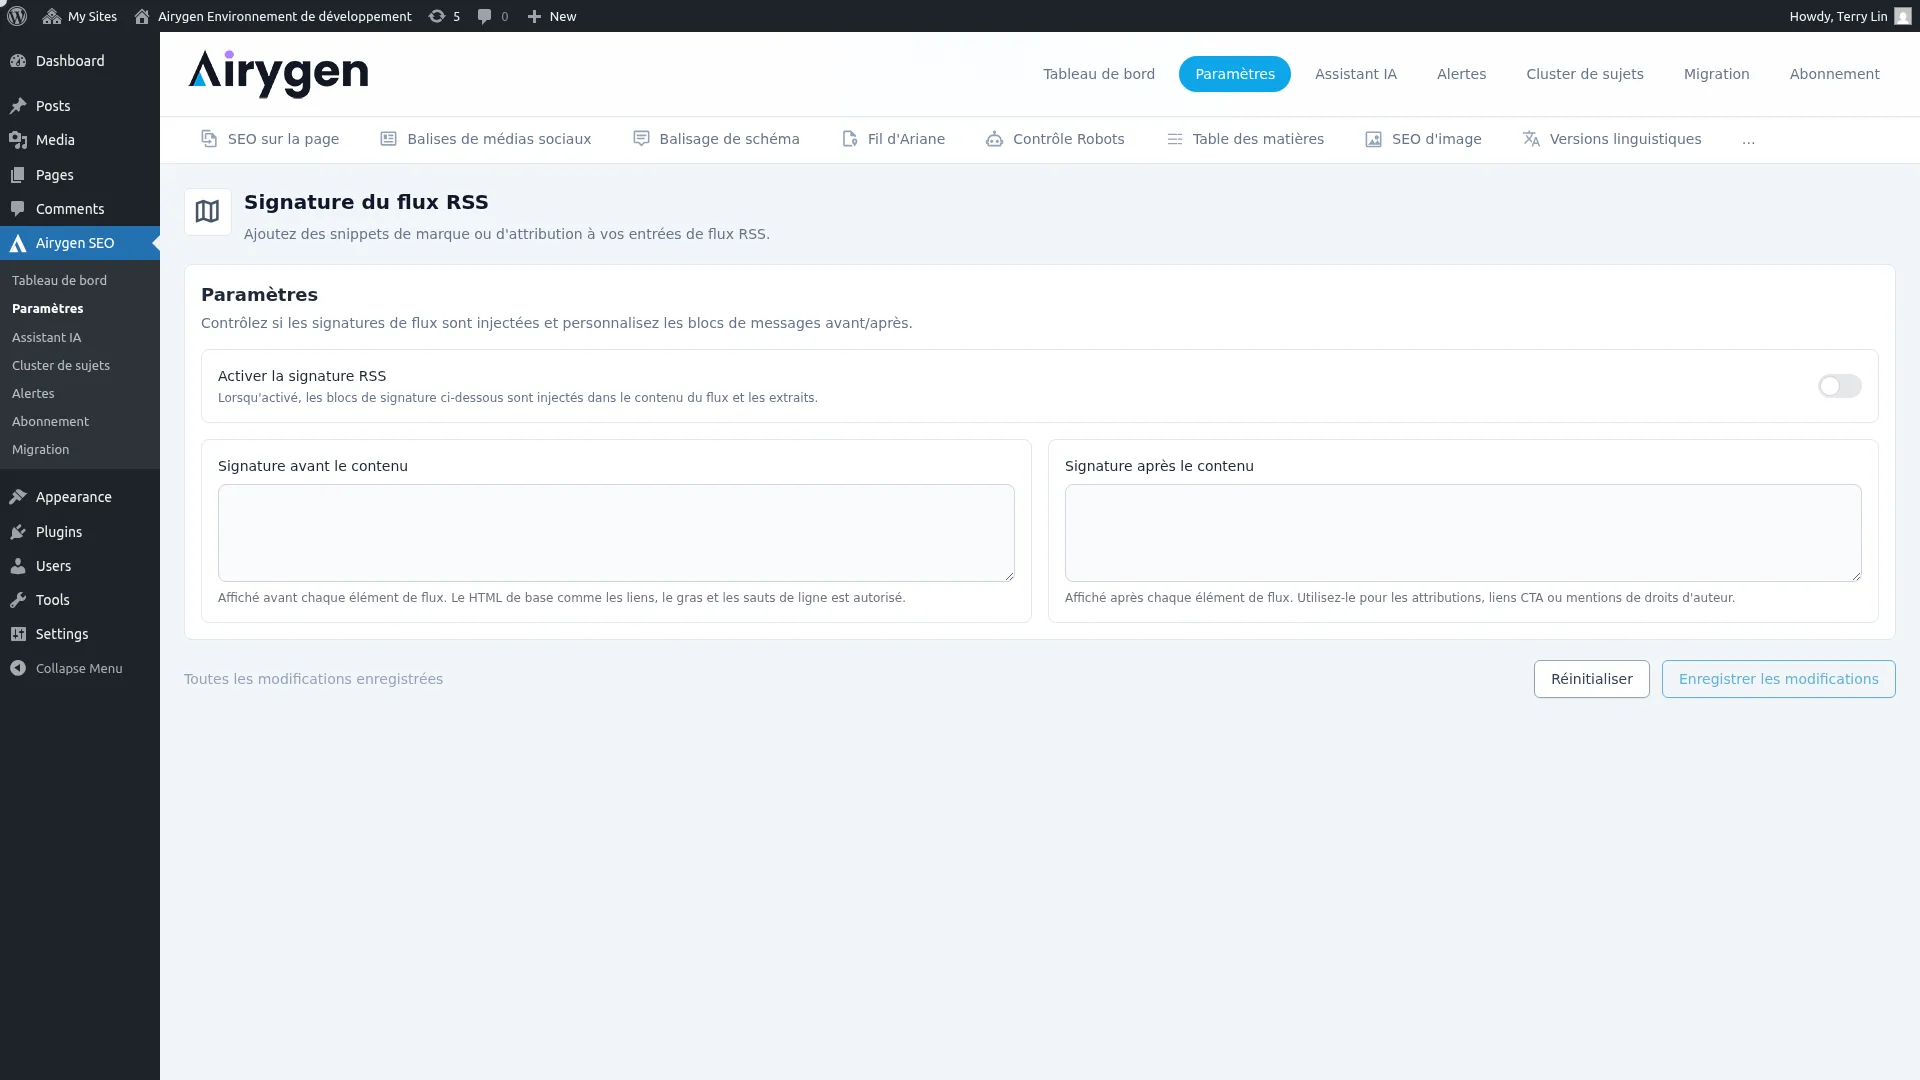Click the WordPress logo icon in admin bar
The image size is (1920, 1080).
click(17, 16)
